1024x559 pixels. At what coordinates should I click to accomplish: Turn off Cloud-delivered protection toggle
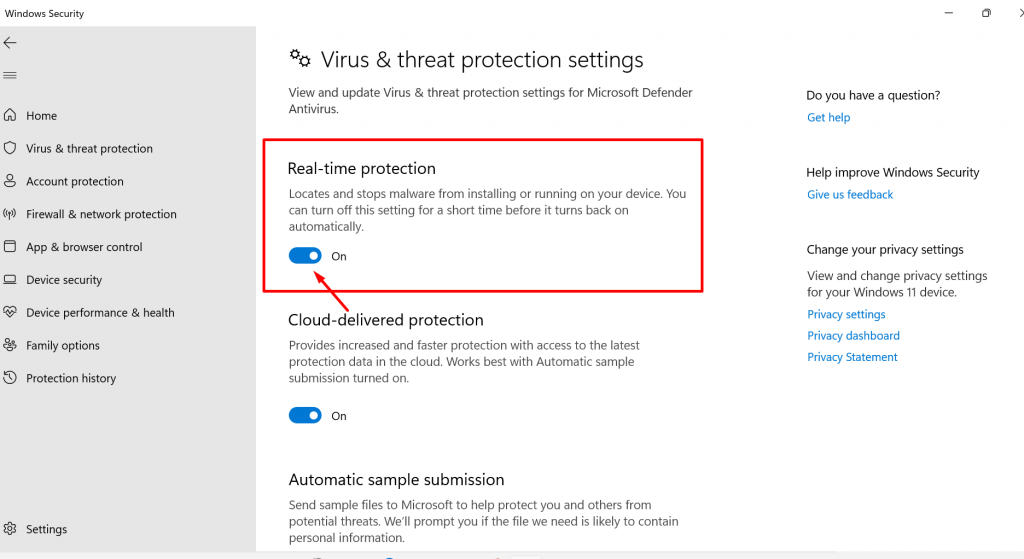[305, 416]
